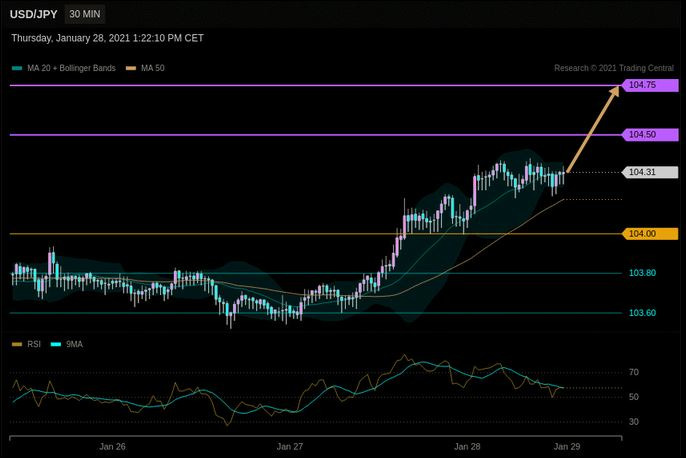Screen dimensions: 686x458
Task: Click the Jan 29 date axis label
Action: 567,447
